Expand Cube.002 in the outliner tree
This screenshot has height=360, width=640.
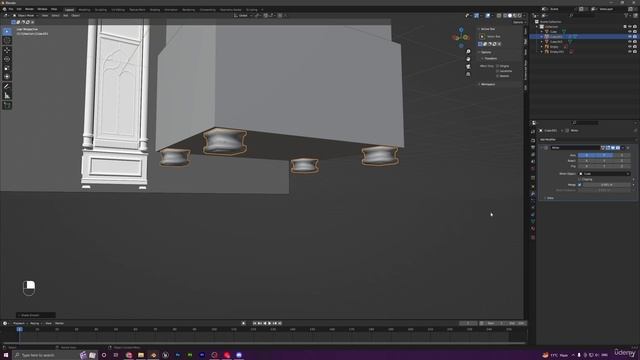click(542, 42)
